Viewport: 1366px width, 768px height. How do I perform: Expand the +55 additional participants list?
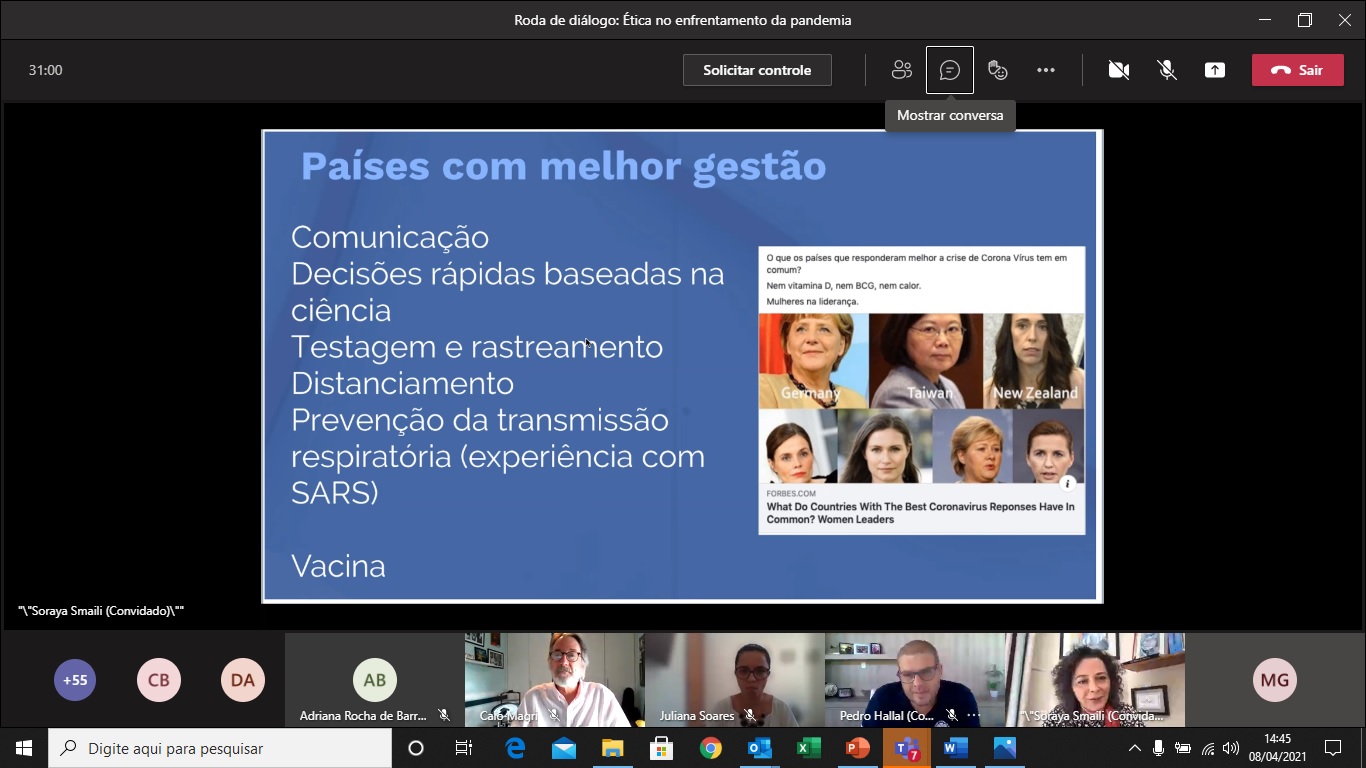pyautogui.click(x=75, y=680)
